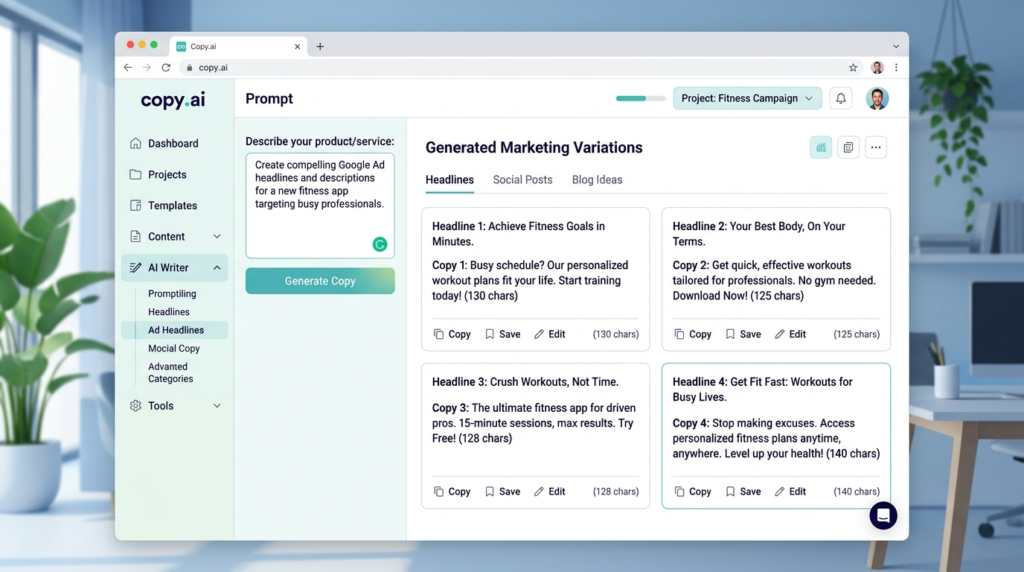This screenshot has width=1024, height=572.
Task: Select Promptling in AI Writer submenu
Action: click(x=172, y=294)
